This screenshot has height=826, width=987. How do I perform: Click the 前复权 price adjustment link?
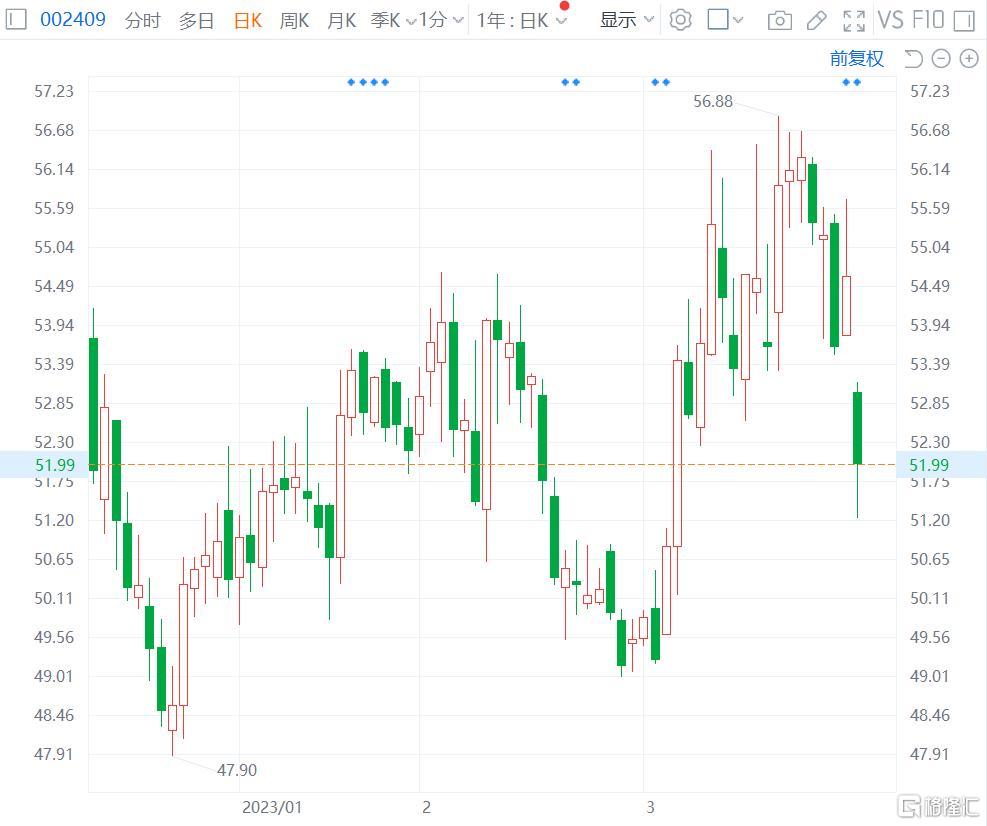[x=857, y=59]
